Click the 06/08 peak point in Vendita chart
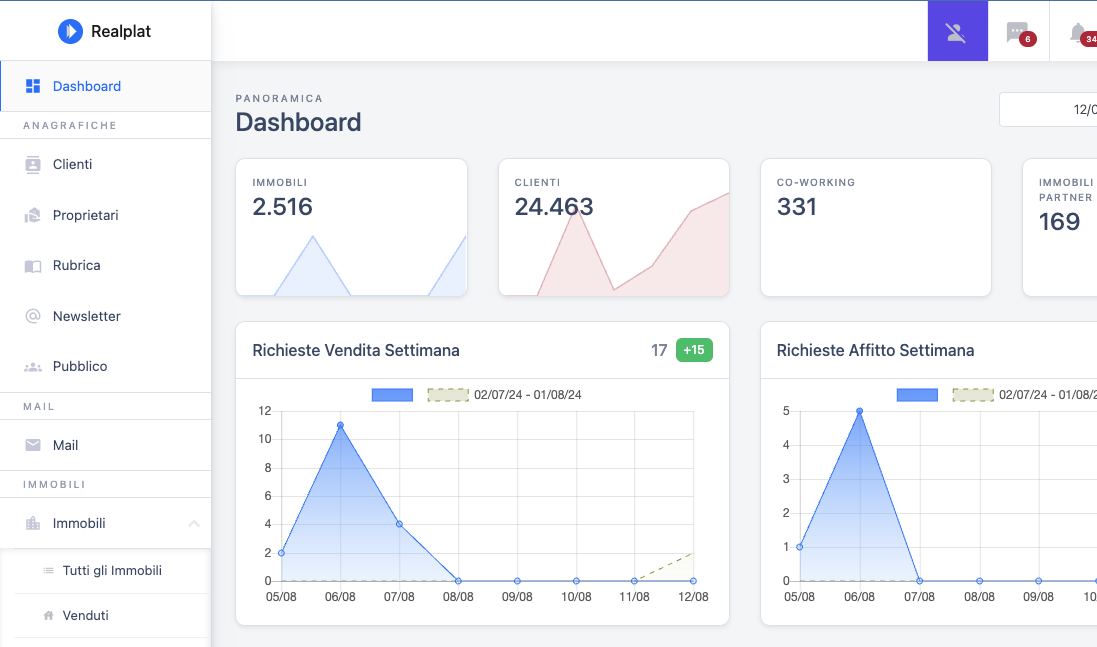This screenshot has height=647, width=1097. [341, 425]
